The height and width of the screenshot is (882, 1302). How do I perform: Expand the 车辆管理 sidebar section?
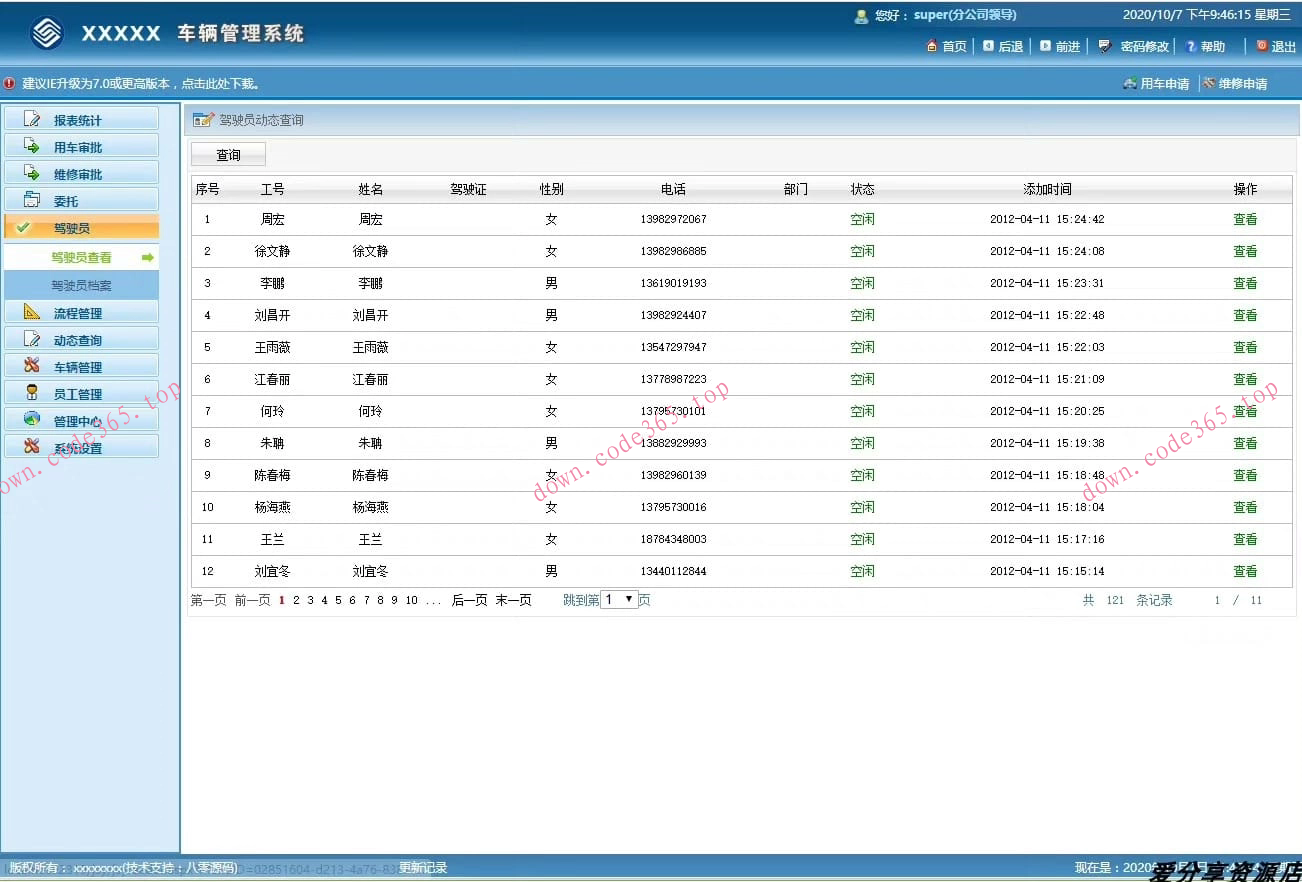[x=81, y=367]
